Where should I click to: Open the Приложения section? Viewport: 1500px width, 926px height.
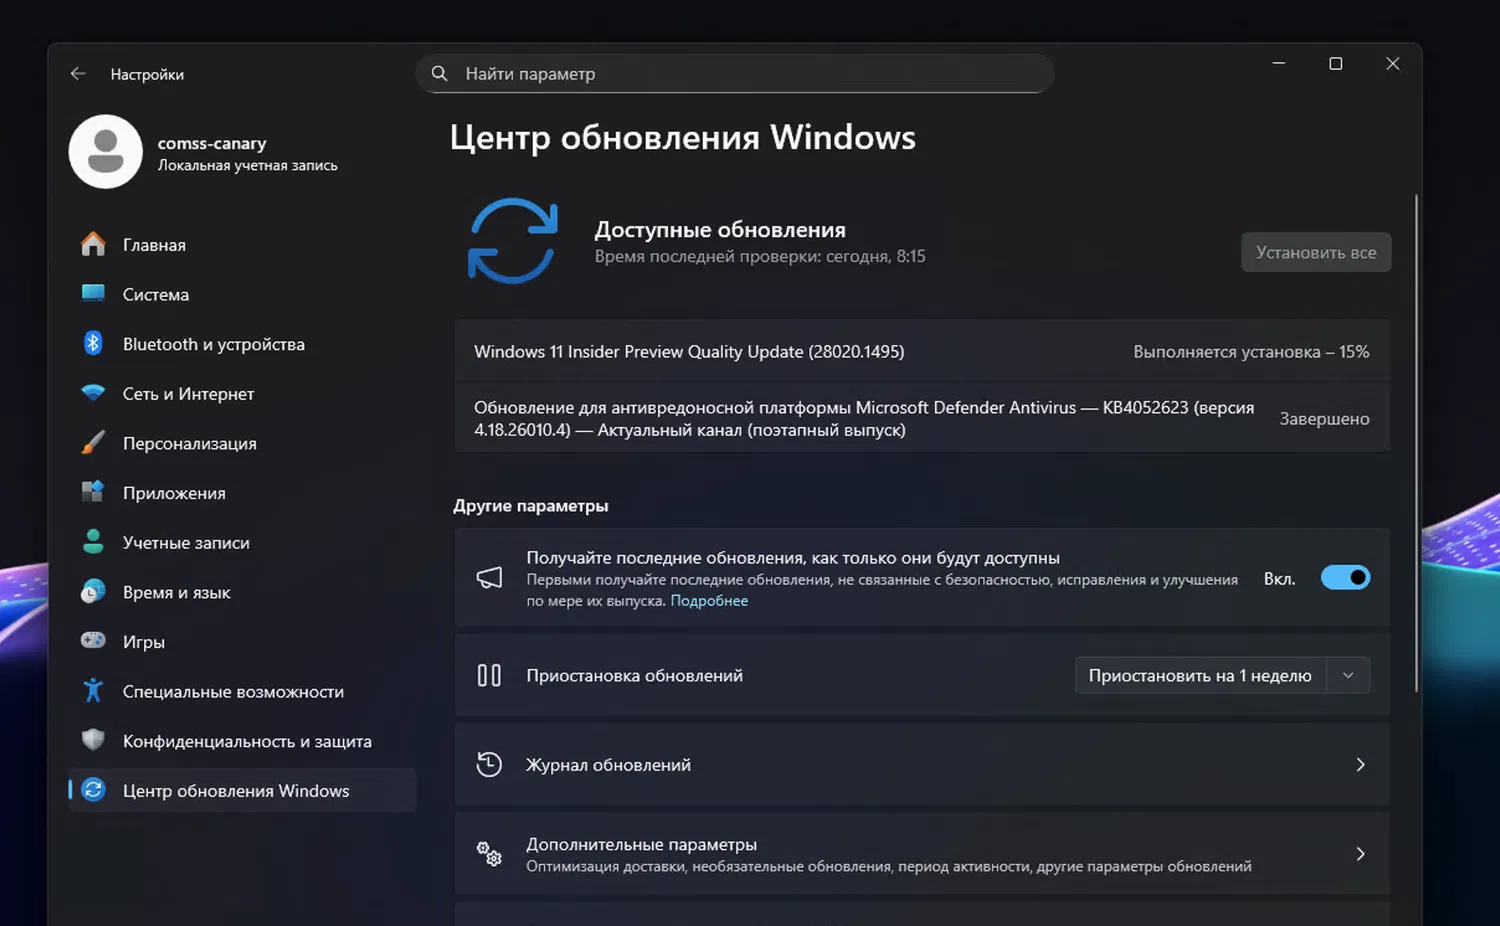(176, 492)
